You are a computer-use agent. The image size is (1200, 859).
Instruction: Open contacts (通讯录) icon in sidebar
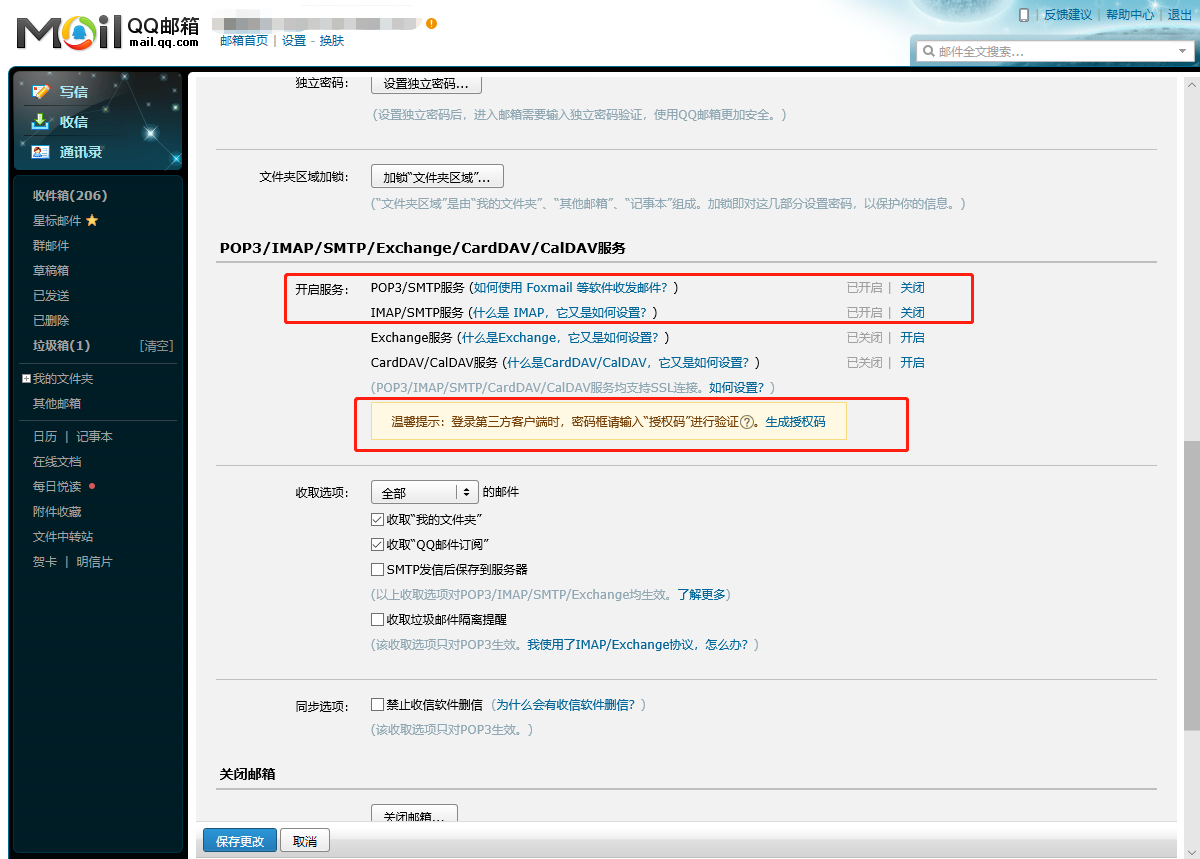point(41,152)
